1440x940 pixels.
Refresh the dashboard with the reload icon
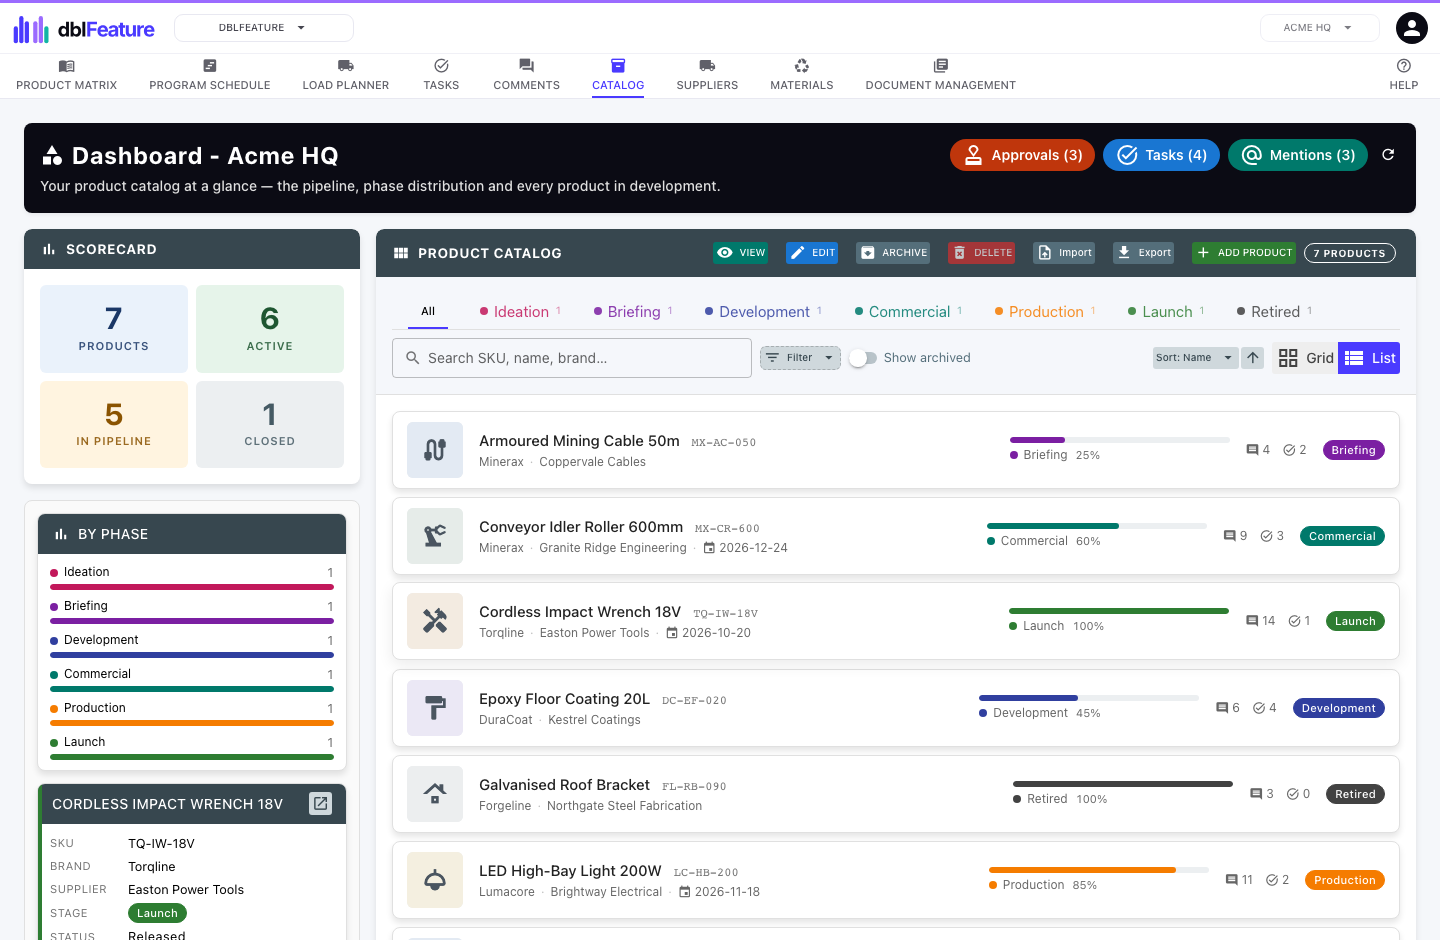click(1388, 155)
